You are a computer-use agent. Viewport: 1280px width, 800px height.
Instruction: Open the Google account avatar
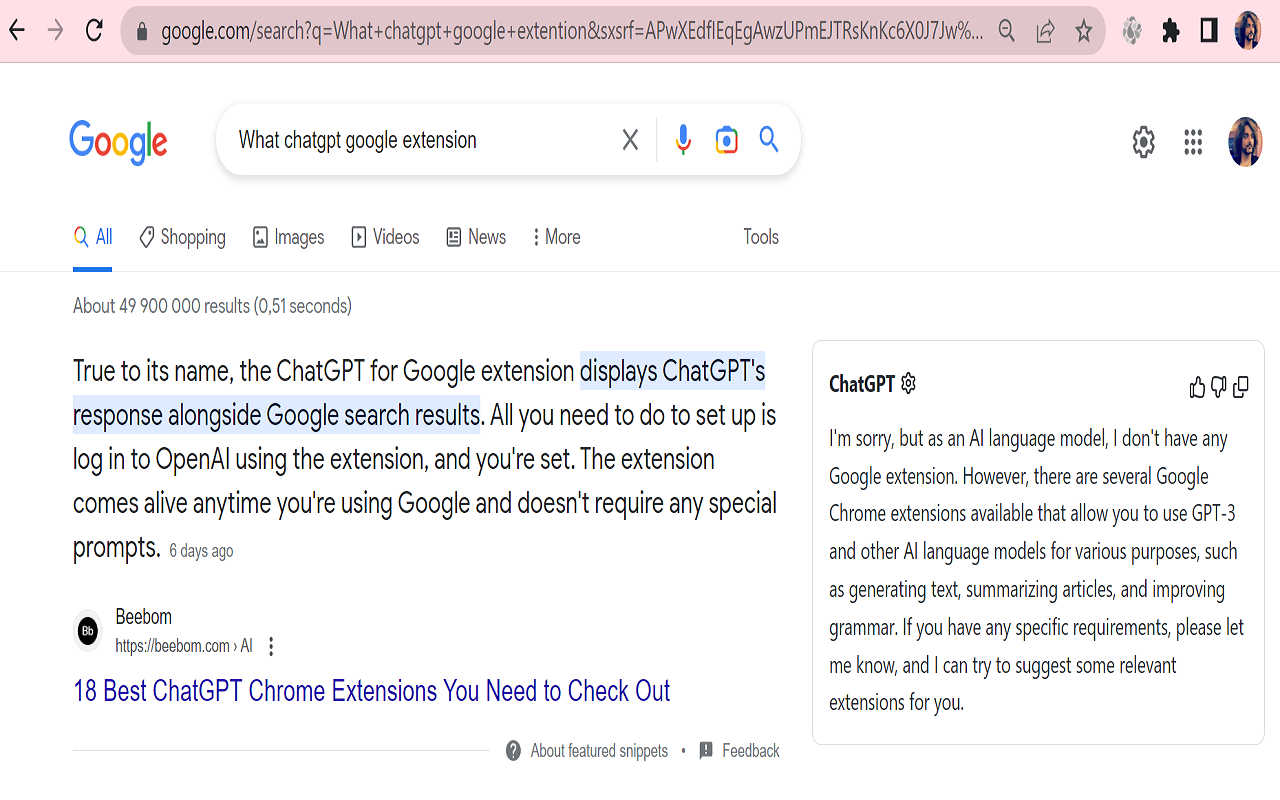(1245, 142)
